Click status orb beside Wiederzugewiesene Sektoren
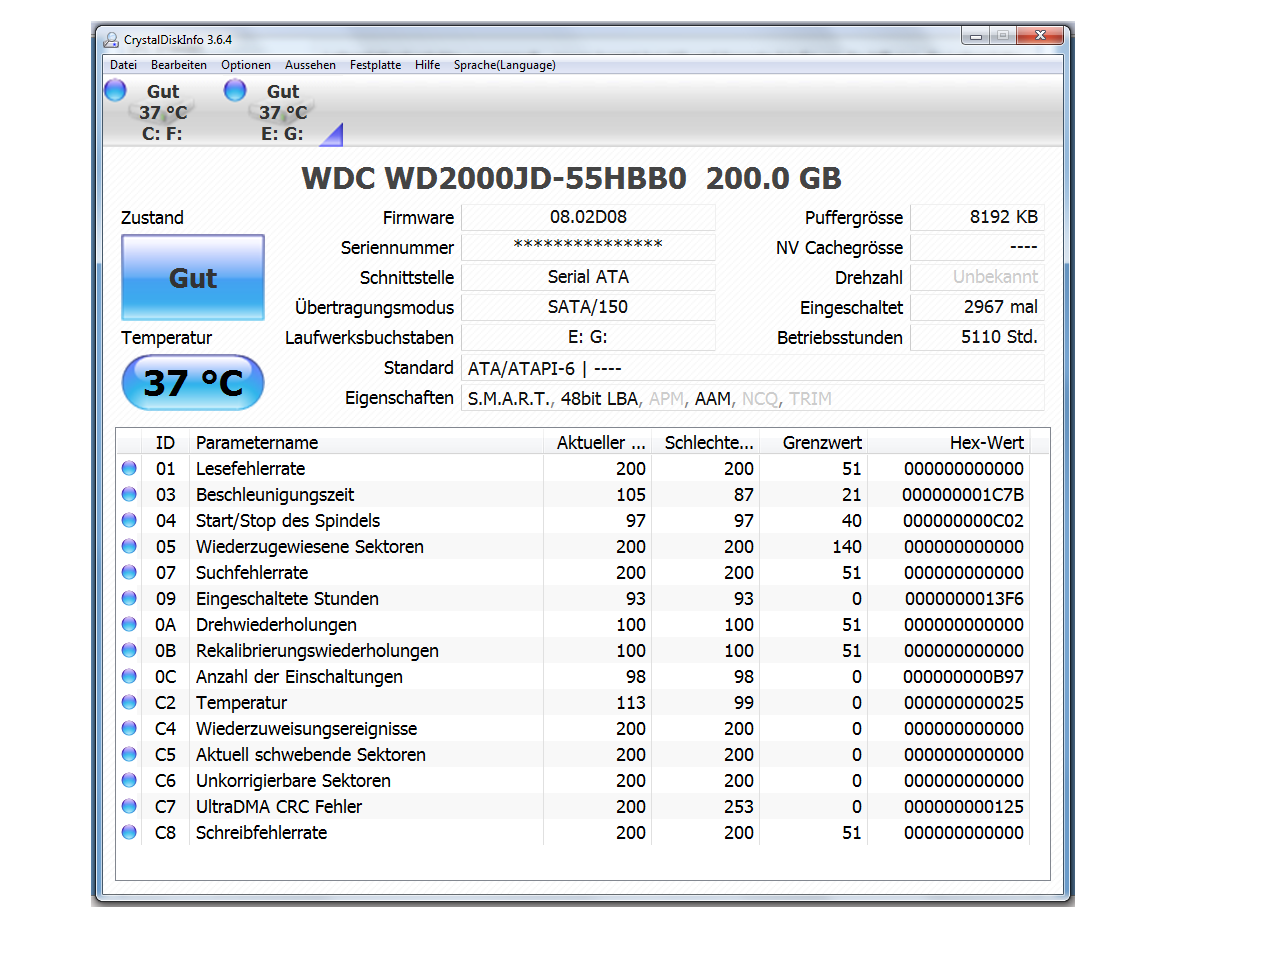The height and width of the screenshot is (960, 1280). coord(129,546)
